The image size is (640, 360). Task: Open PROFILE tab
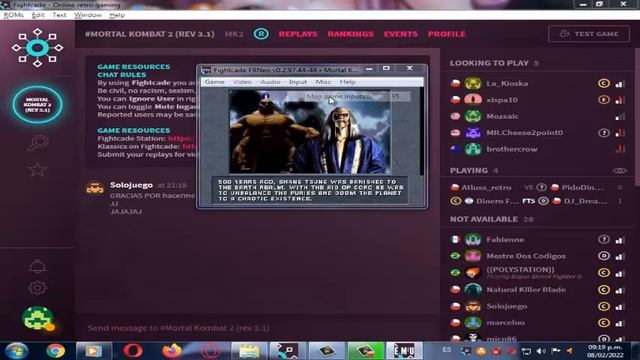(447, 34)
